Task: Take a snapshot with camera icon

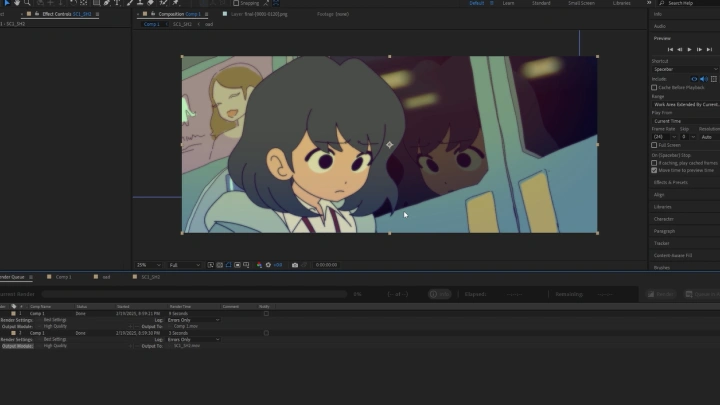Action: [x=295, y=265]
